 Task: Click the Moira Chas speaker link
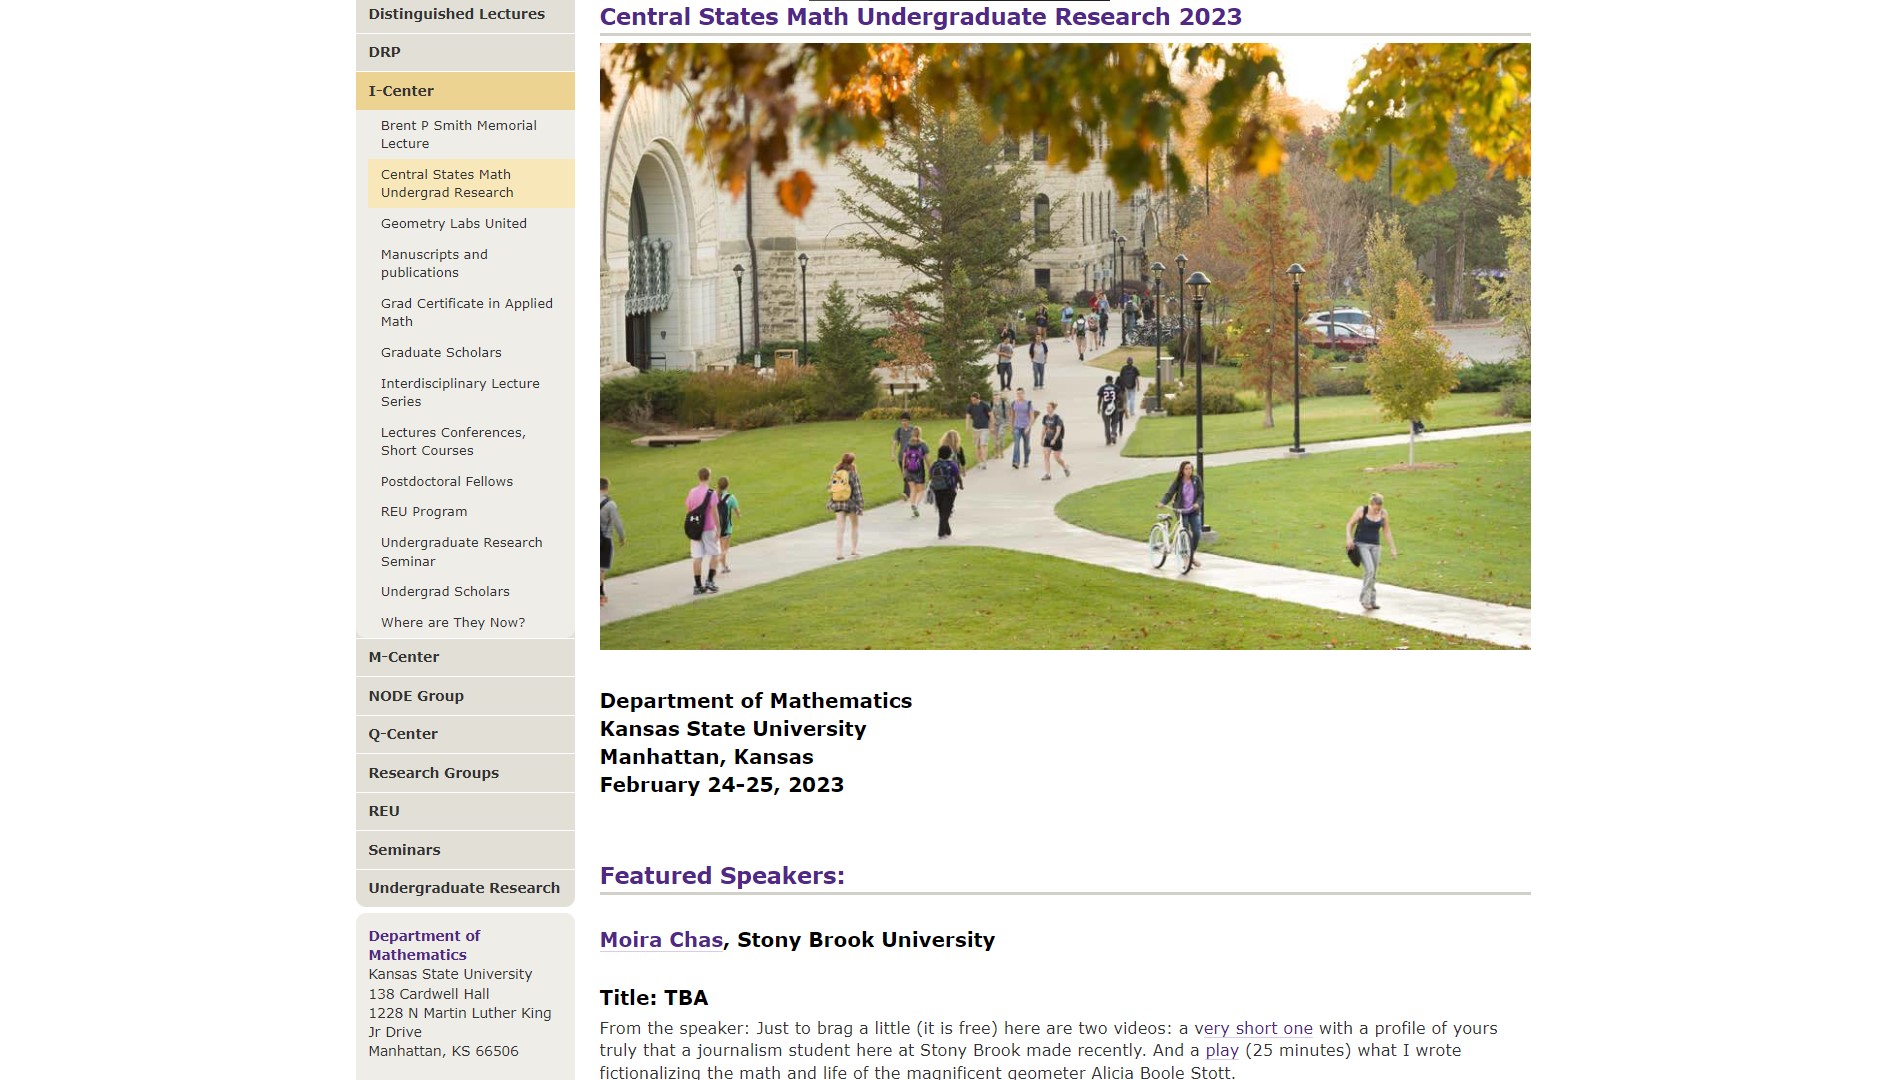(661, 940)
